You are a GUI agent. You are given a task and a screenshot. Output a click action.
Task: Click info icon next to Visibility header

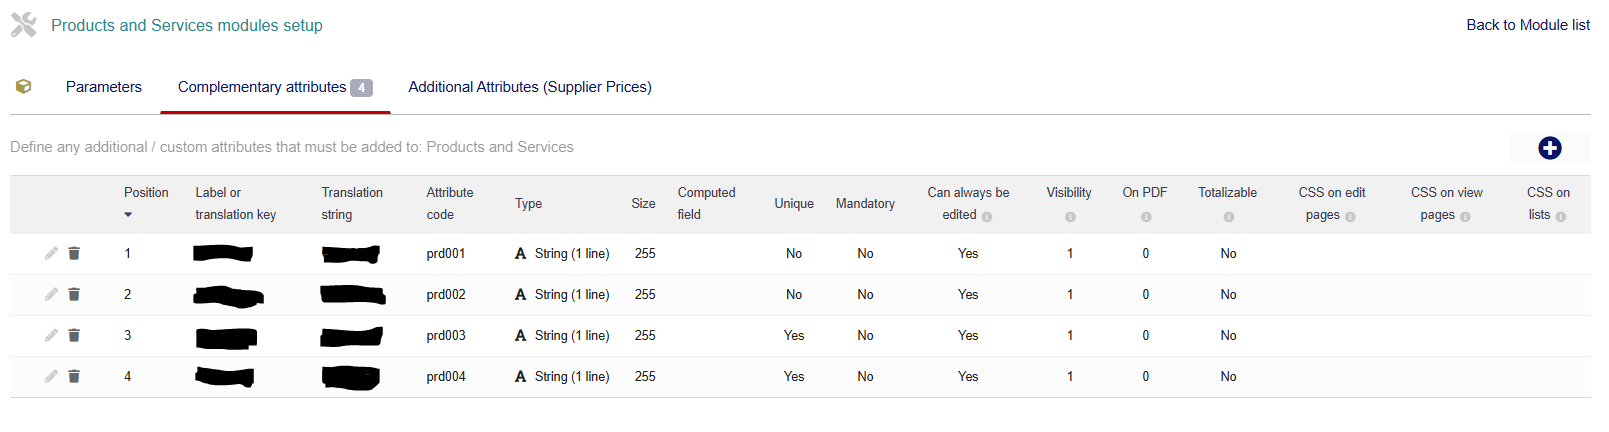tap(1070, 217)
